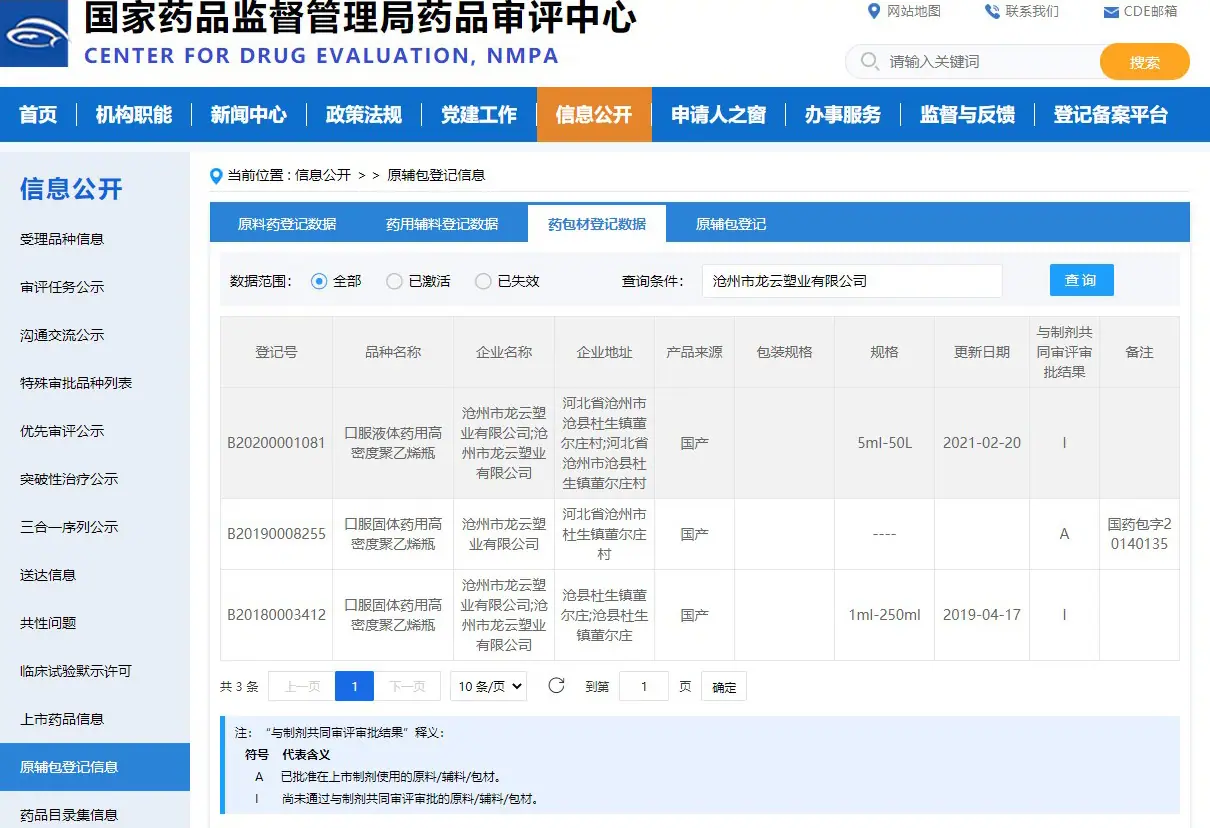Click registration number B20190008255
This screenshot has width=1210, height=828.
pos(277,534)
